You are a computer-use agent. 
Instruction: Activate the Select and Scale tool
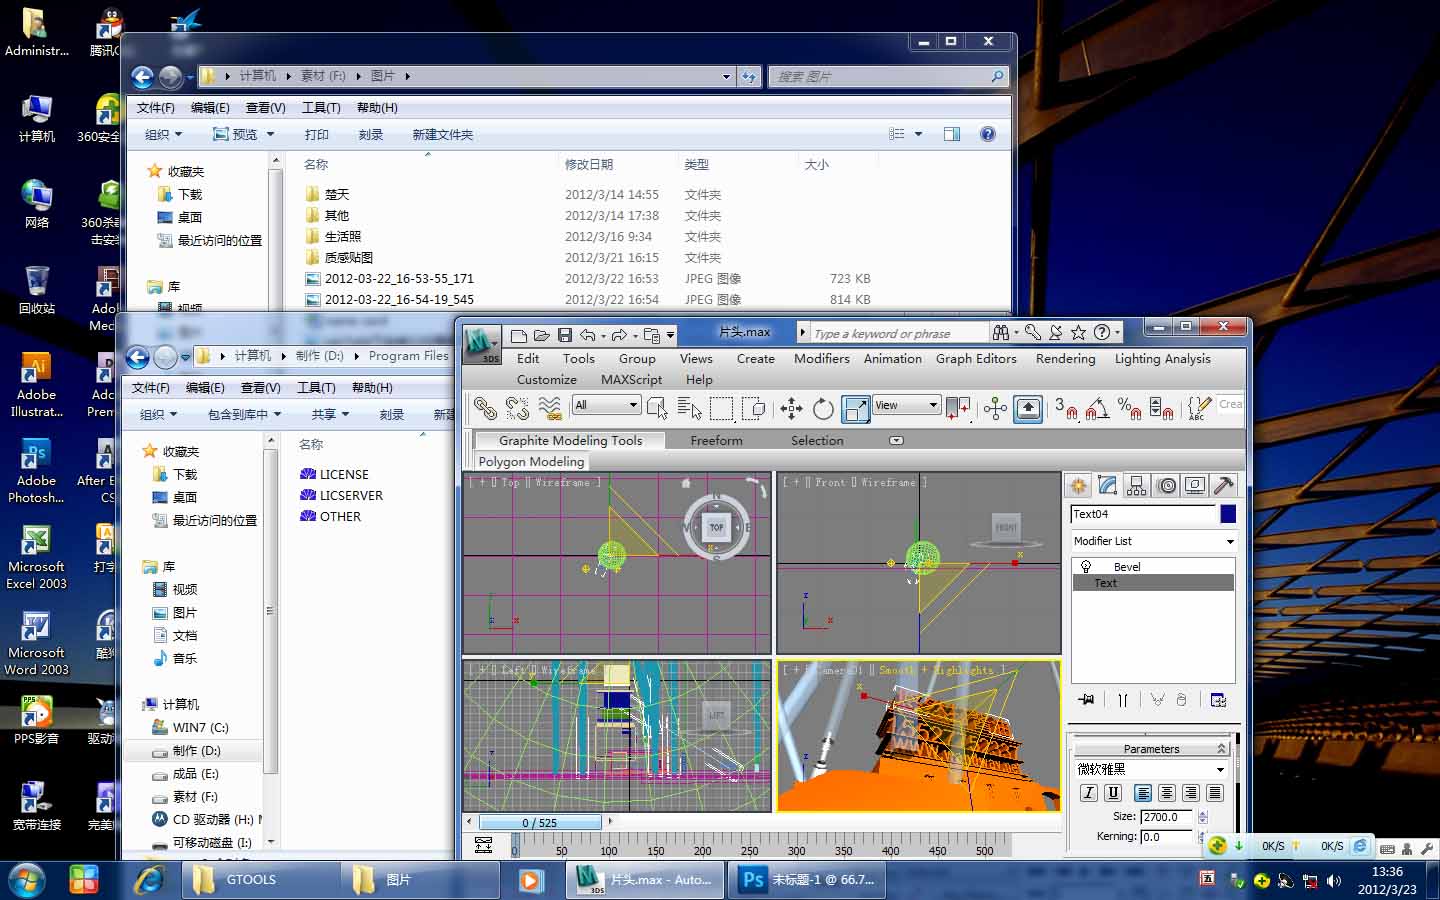(x=856, y=408)
